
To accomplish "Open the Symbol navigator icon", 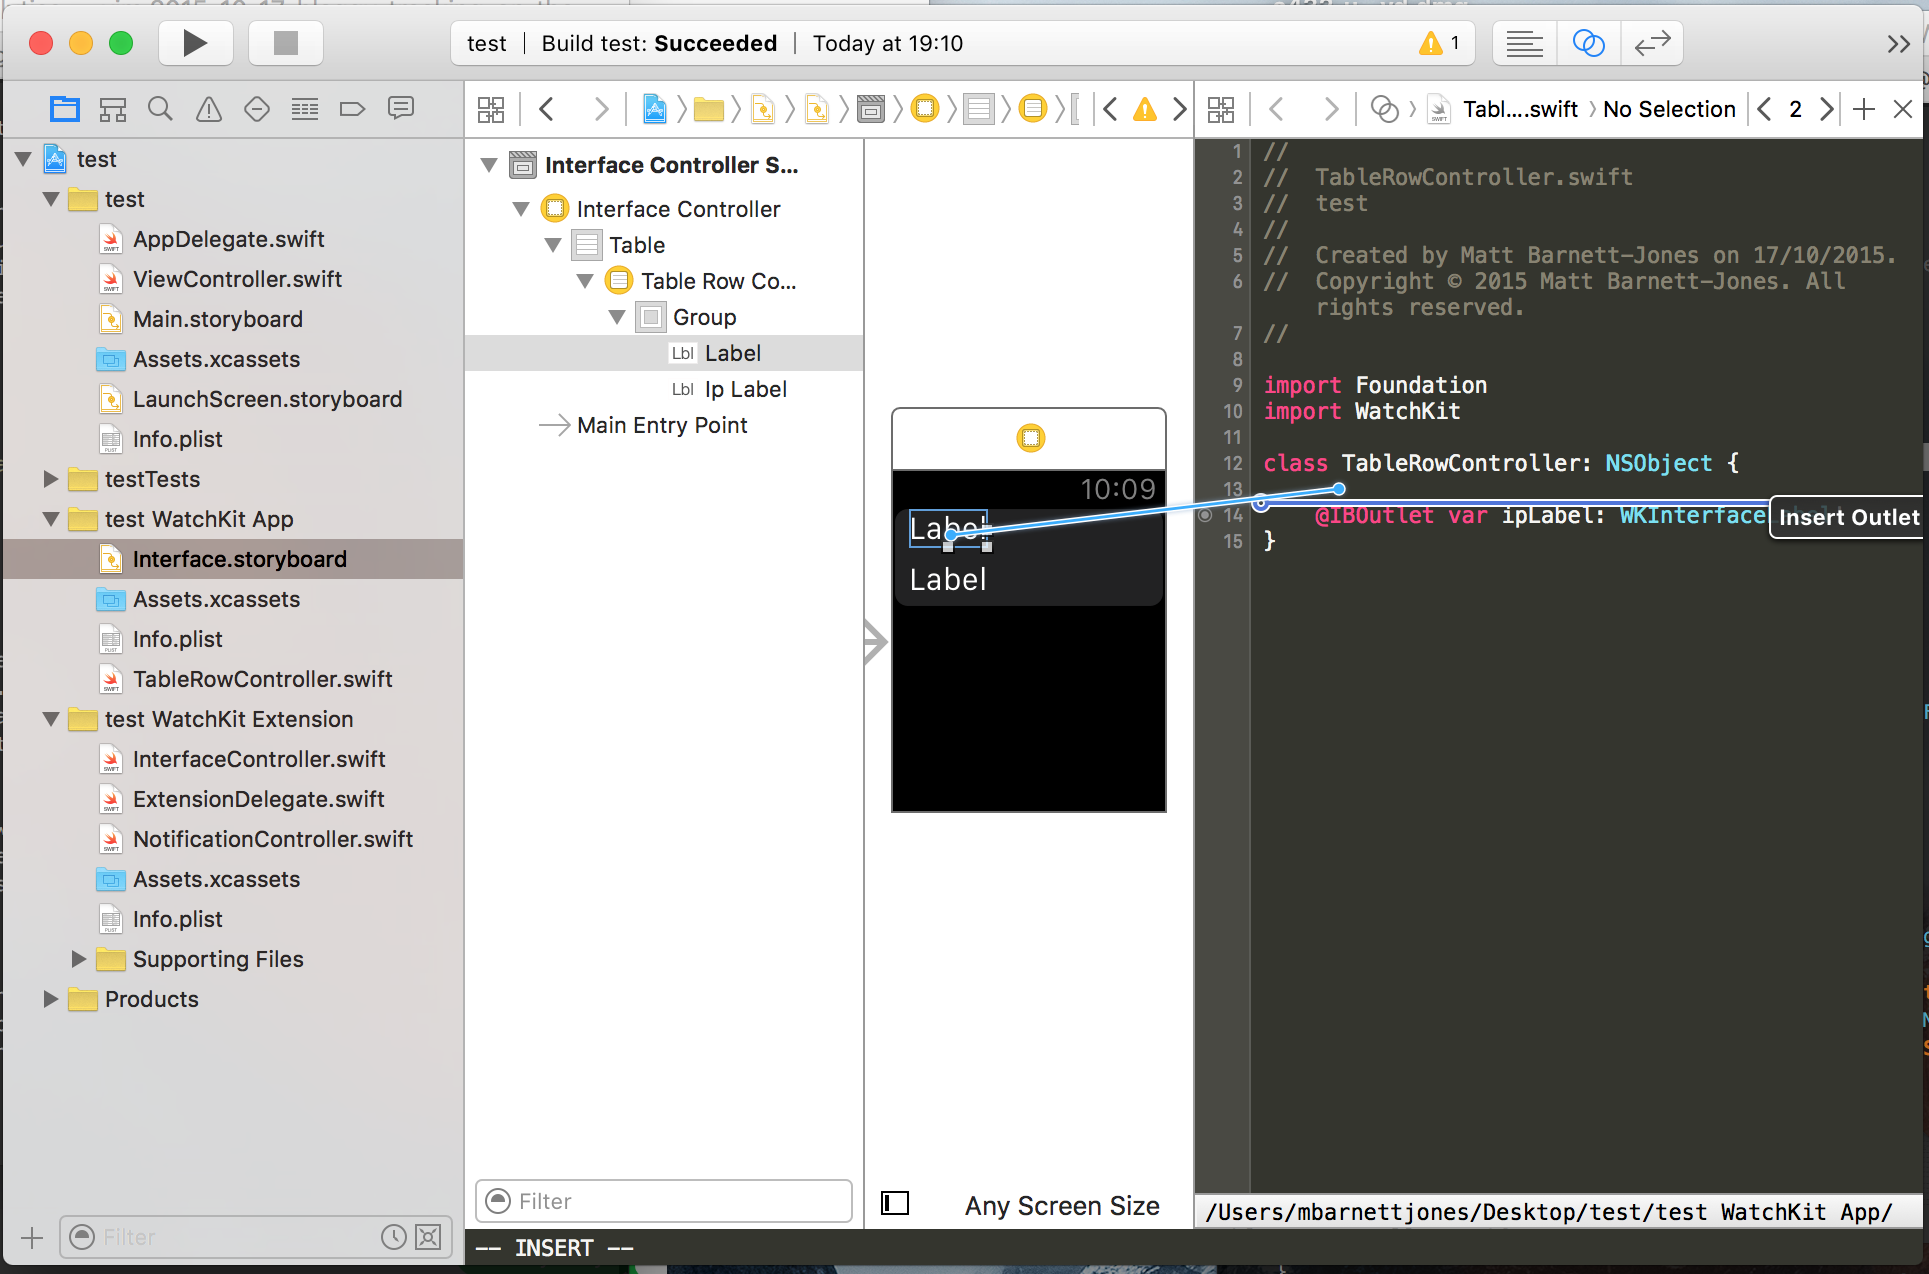I will 113,108.
